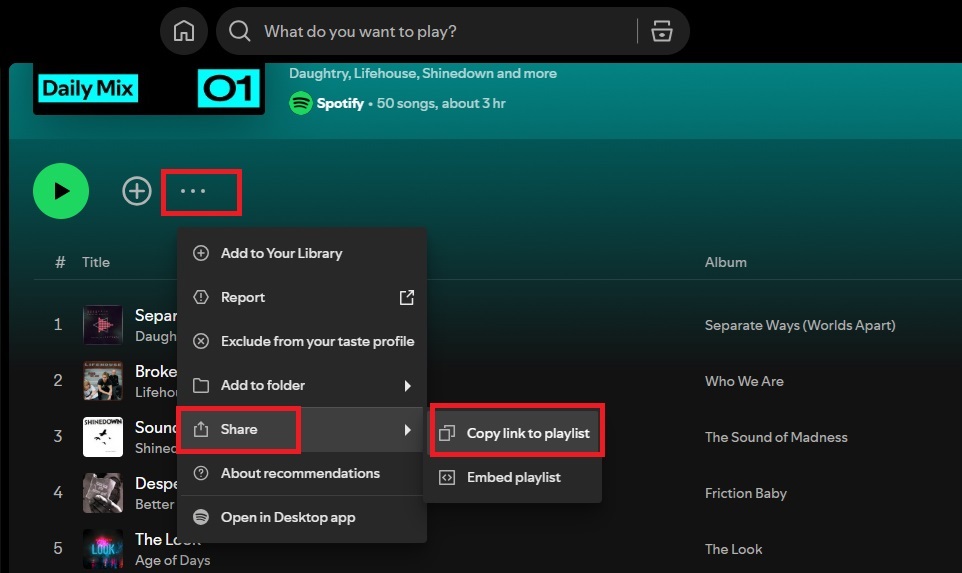This screenshot has height=573, width=962.
Task: Click the plus icon beside Add to Your Library
Action: tap(201, 253)
